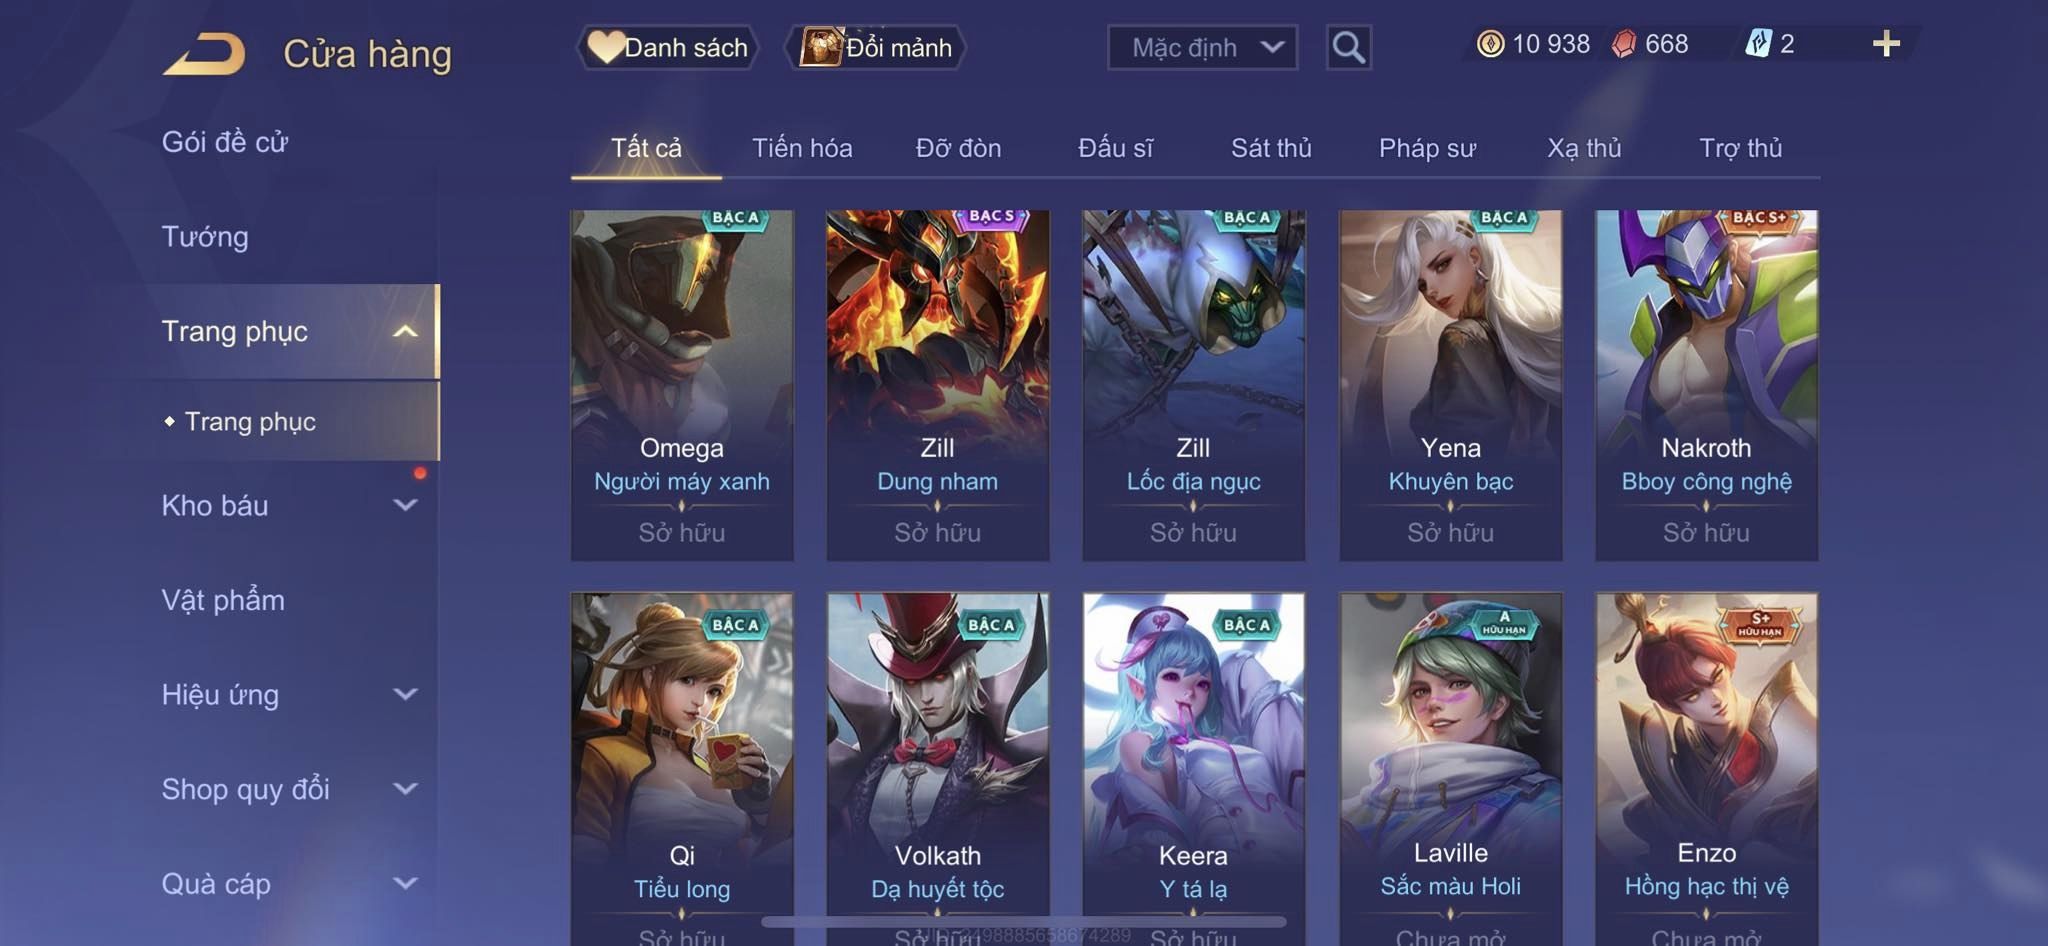The width and height of the screenshot is (2048, 946).
Task: Tap the back arrow beside Cửa hàng
Action: point(205,53)
